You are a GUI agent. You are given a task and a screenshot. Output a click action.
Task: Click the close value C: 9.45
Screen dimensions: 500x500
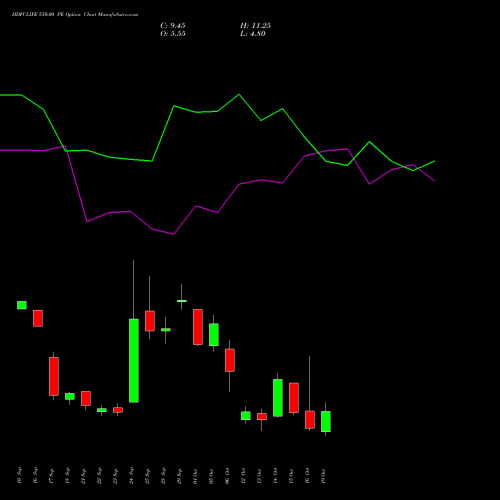(173, 26)
